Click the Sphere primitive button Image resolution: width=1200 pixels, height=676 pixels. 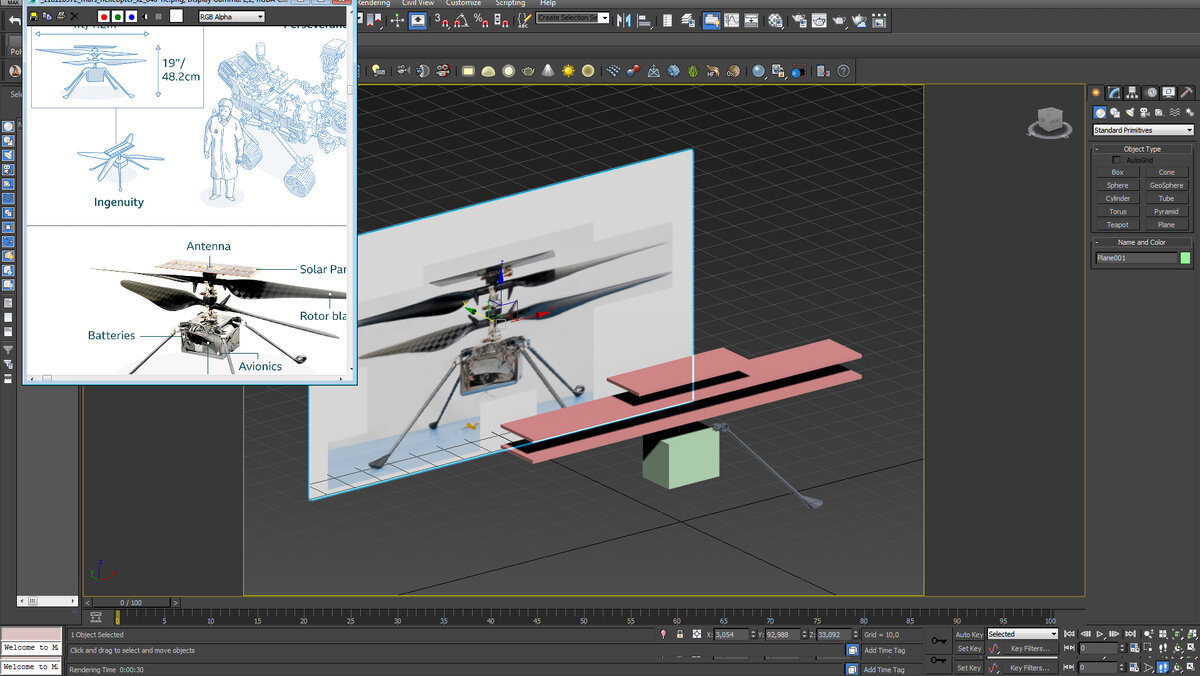tap(1118, 185)
